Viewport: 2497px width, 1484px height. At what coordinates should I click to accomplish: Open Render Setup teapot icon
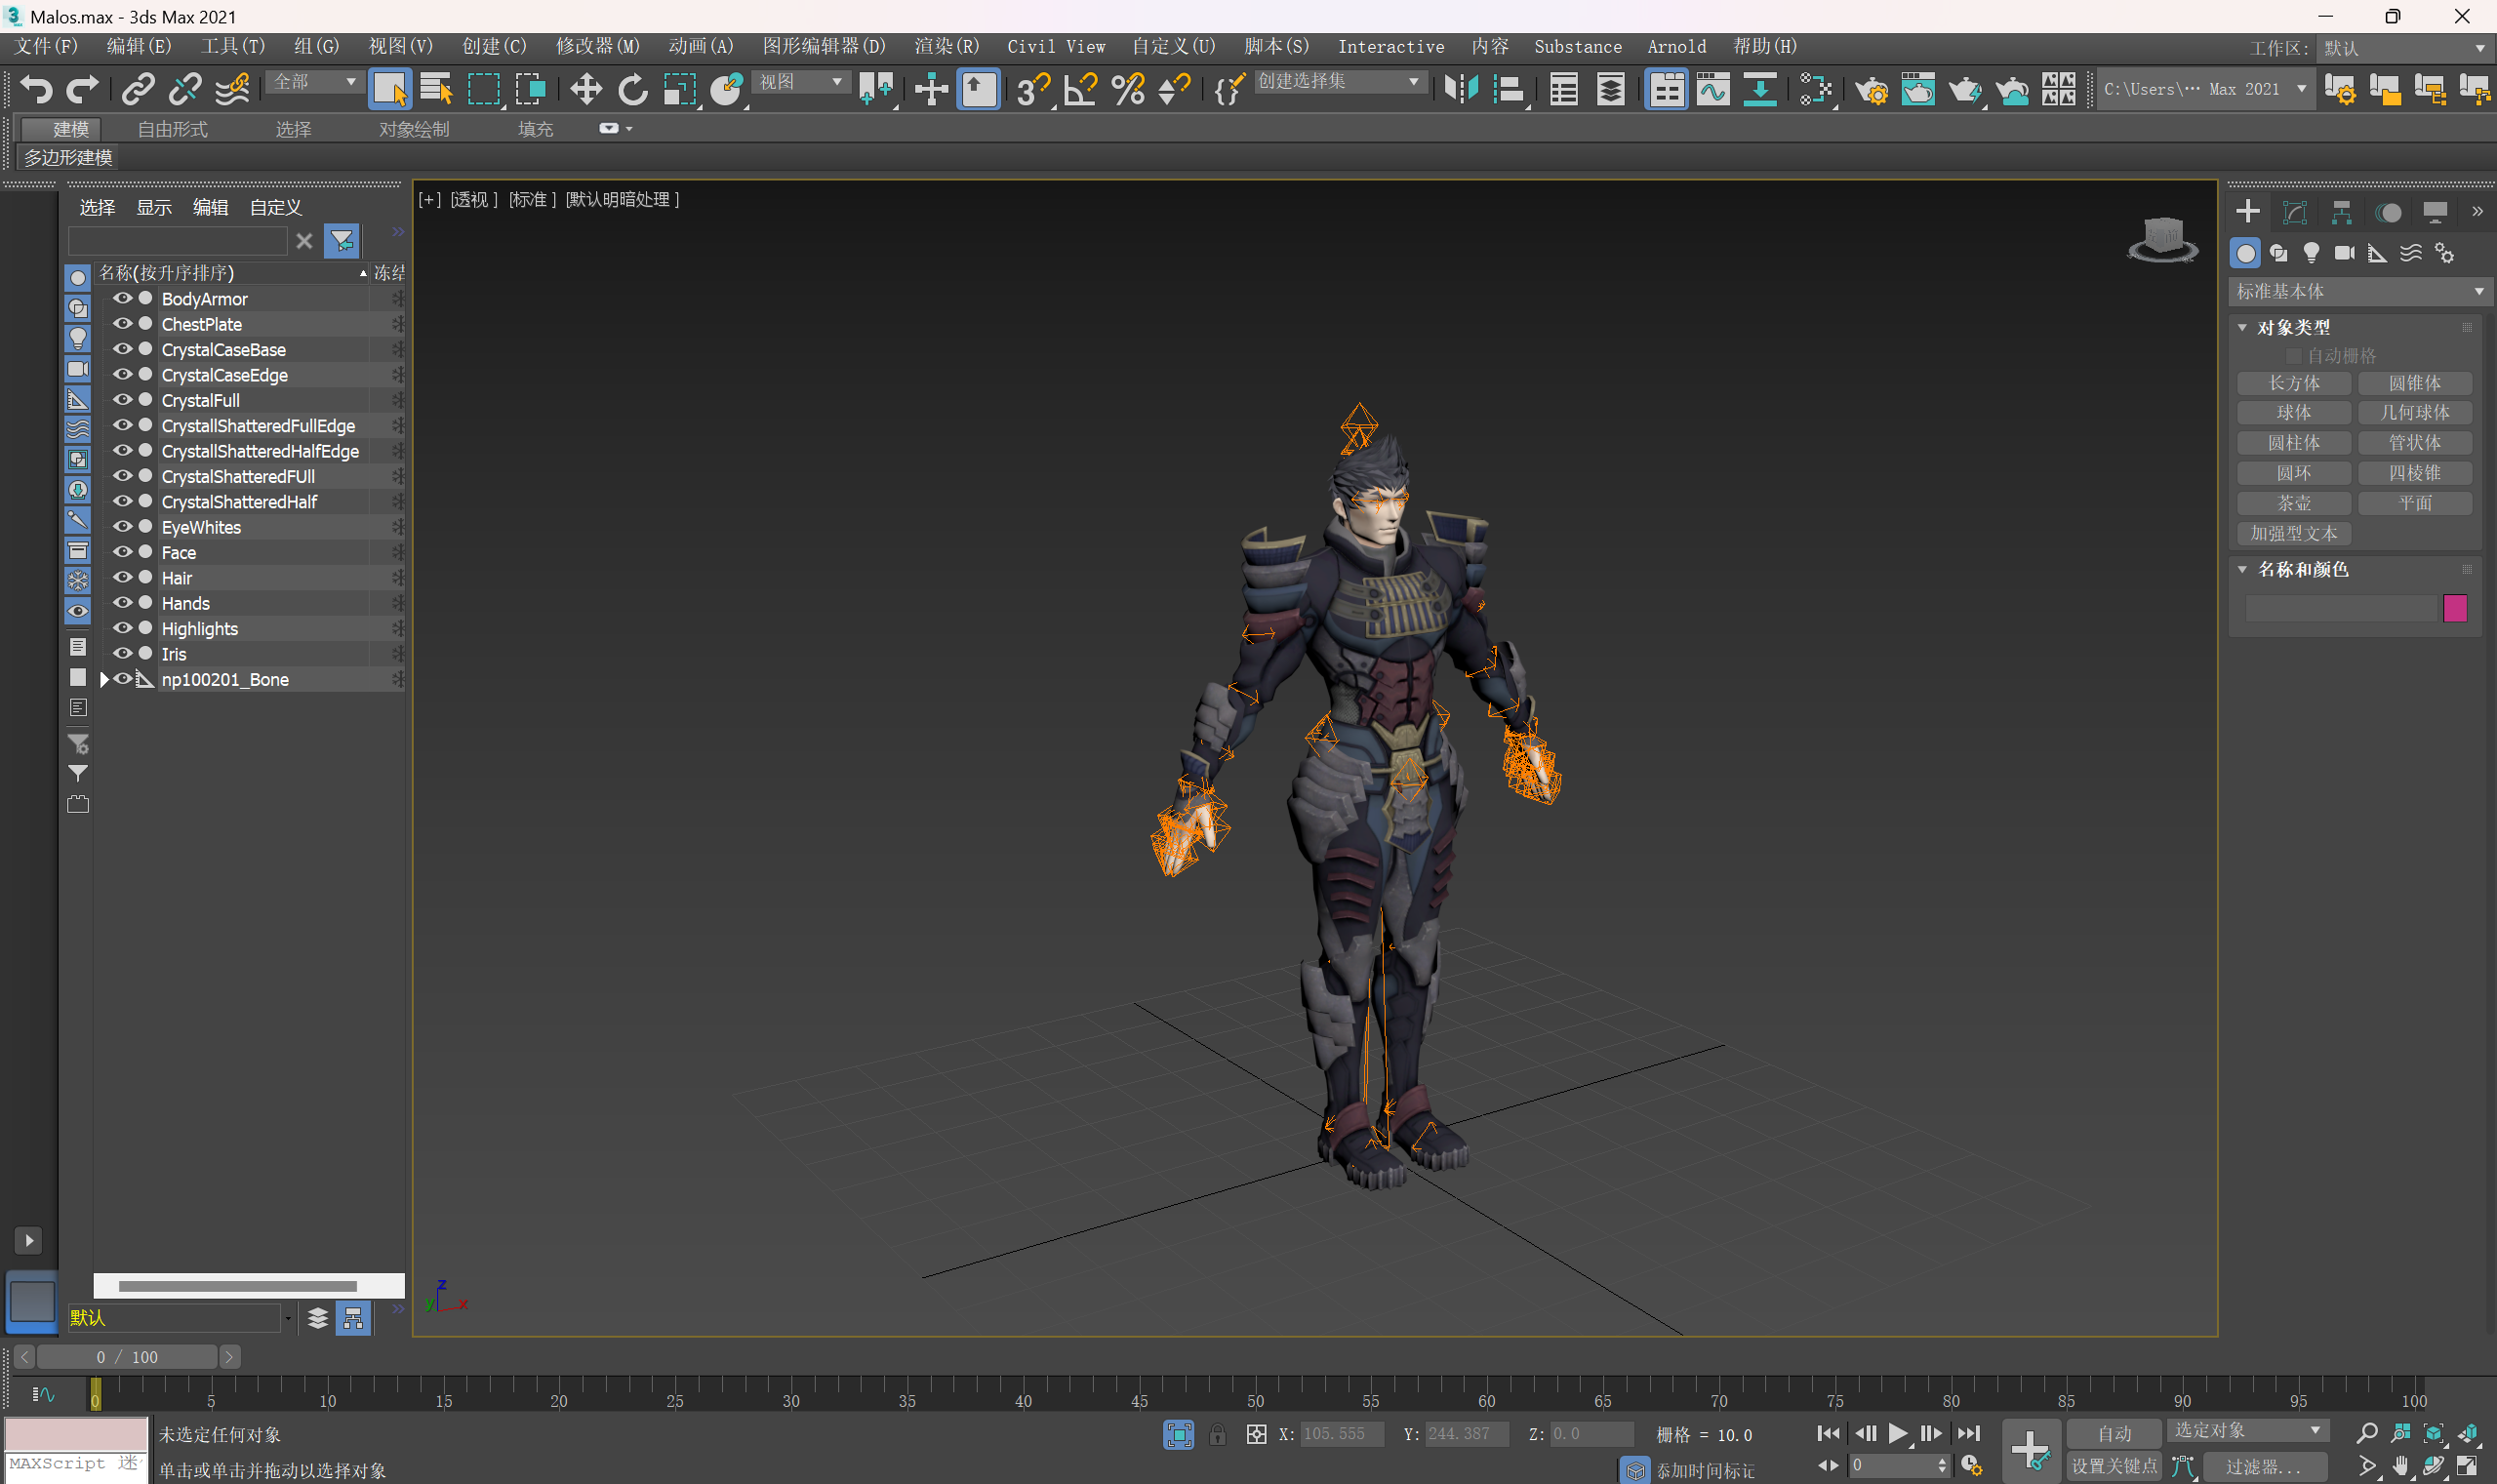[1871, 90]
